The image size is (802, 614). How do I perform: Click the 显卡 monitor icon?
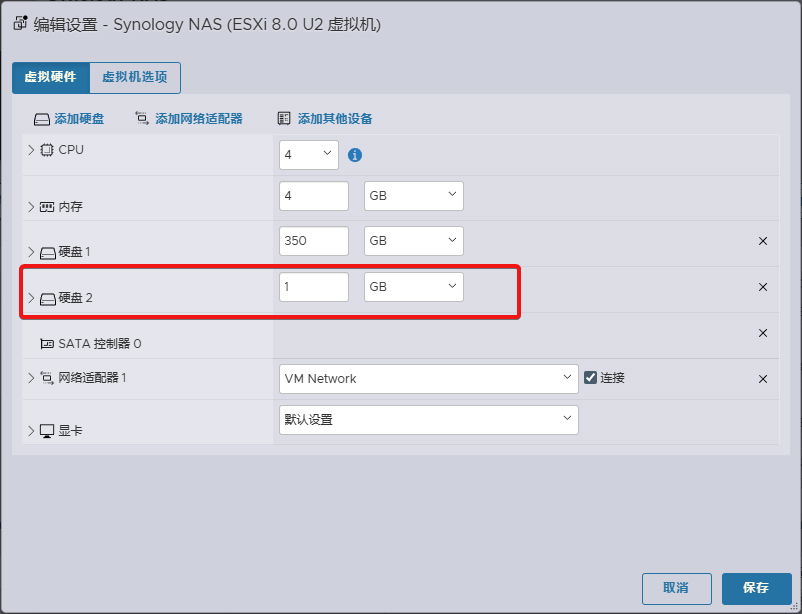(47, 431)
